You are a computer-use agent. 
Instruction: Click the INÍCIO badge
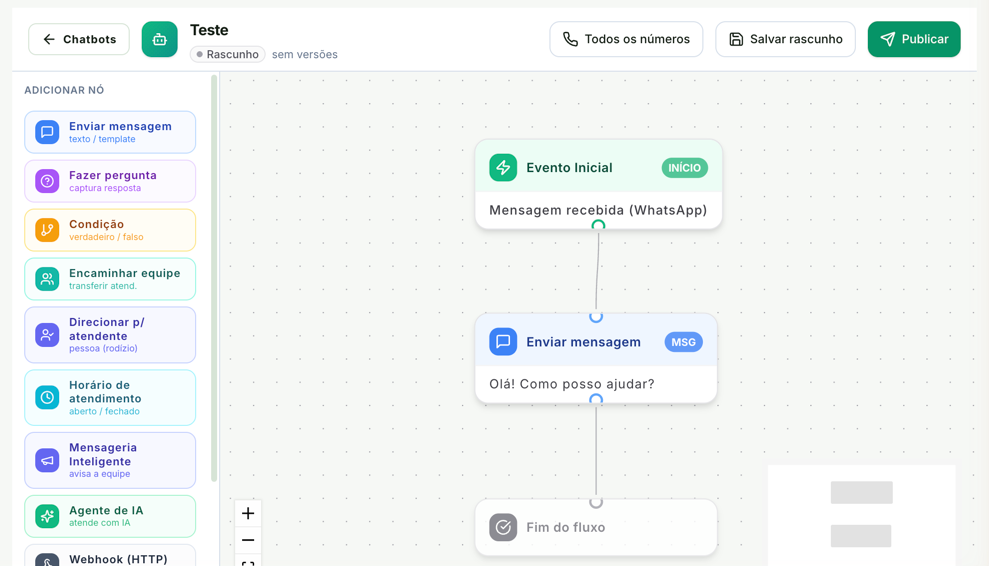(684, 168)
